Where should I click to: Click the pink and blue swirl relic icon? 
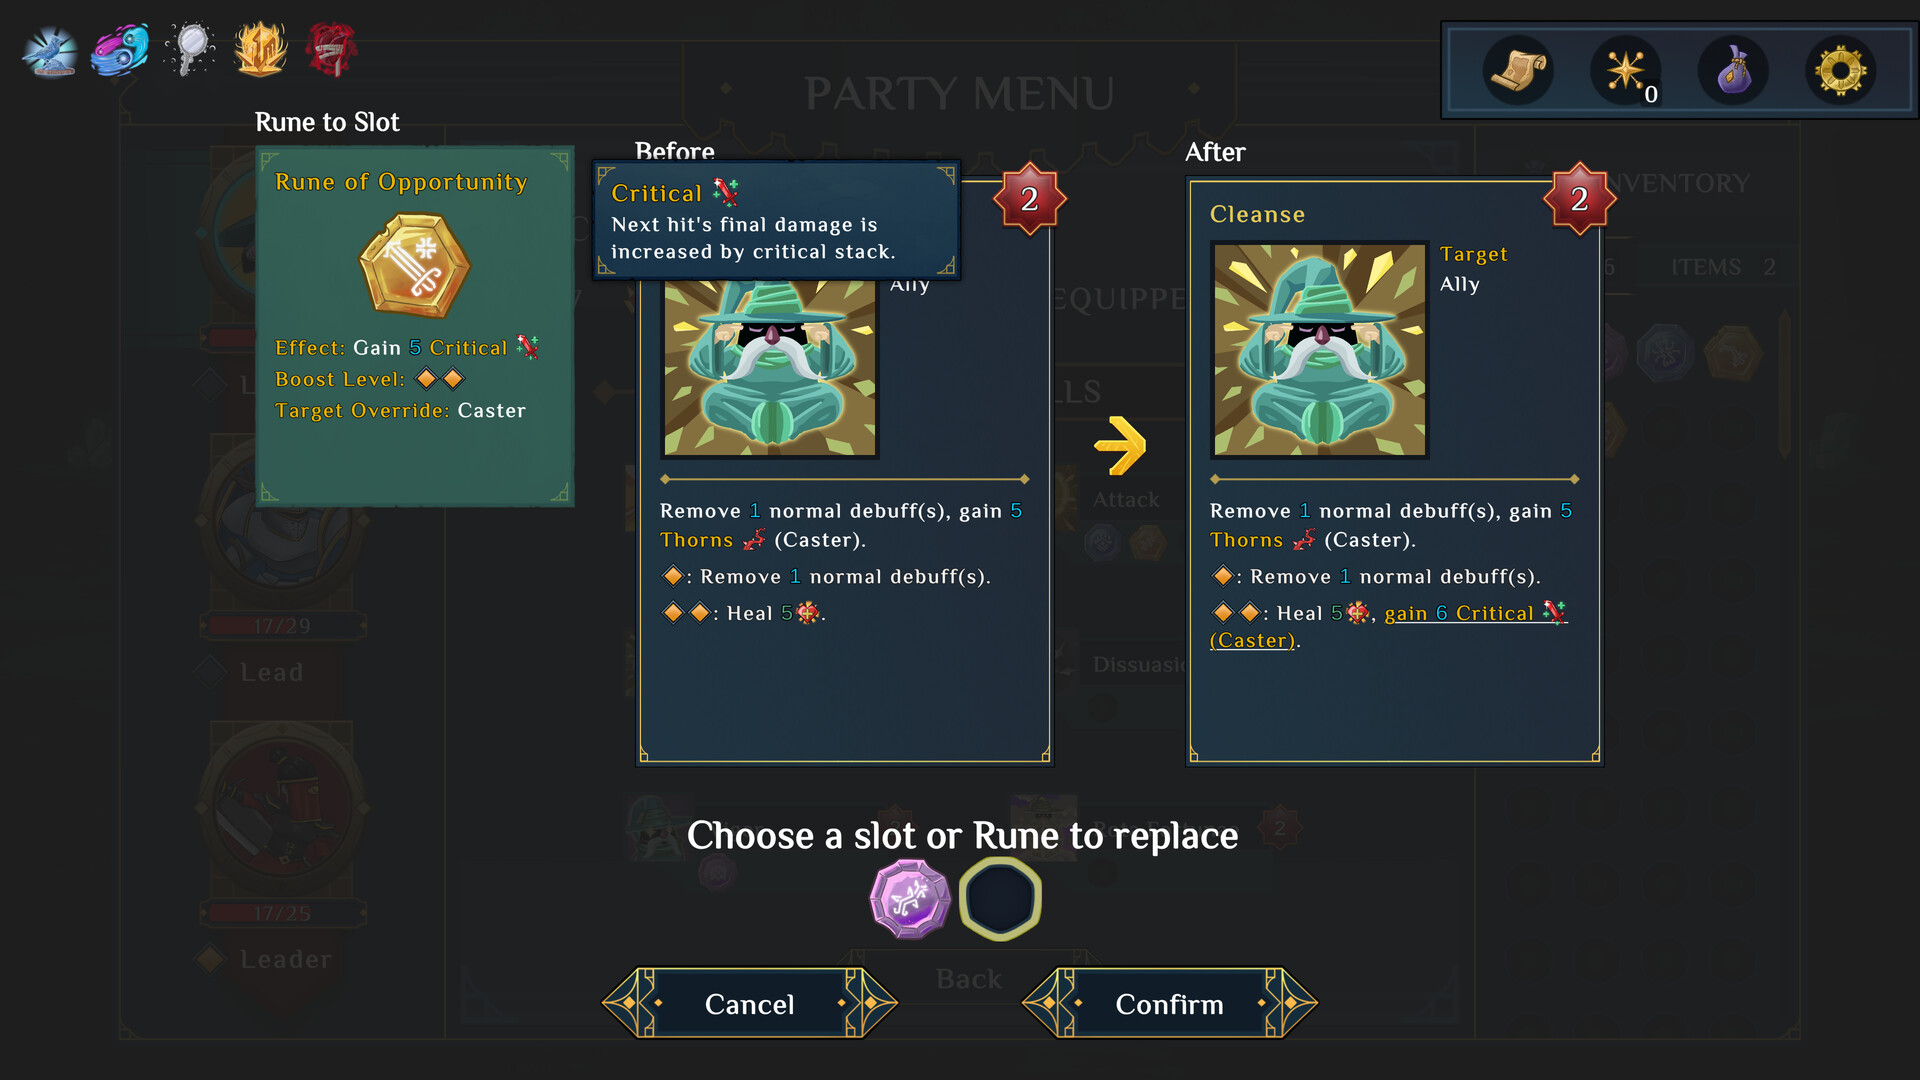coord(120,50)
